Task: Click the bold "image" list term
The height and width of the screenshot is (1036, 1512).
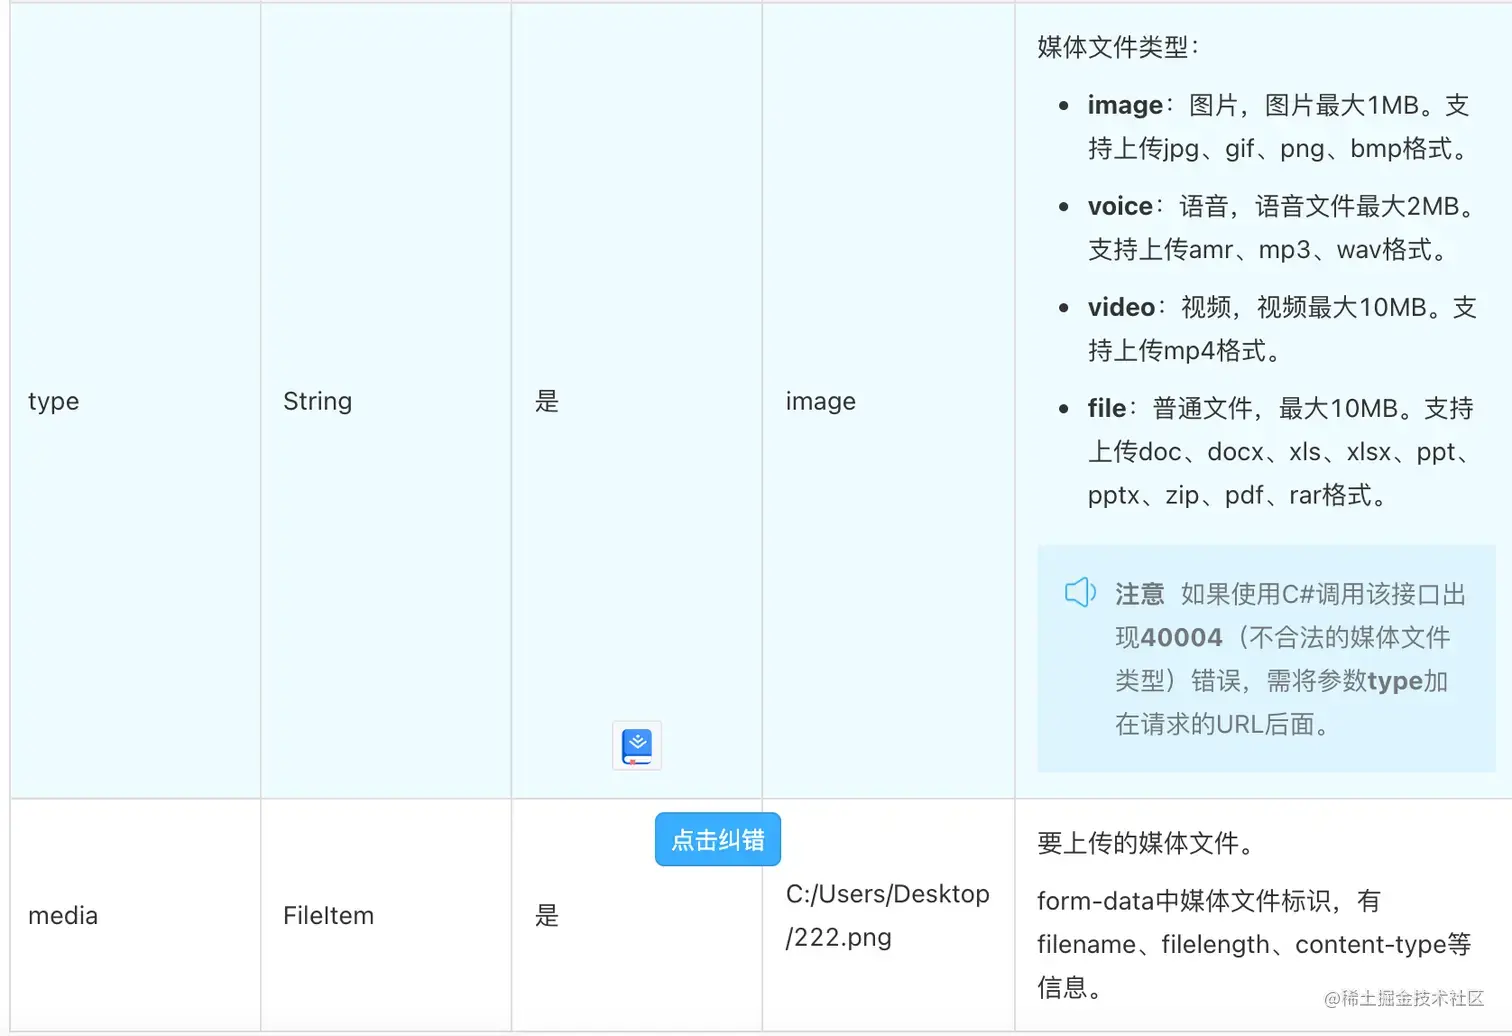Action: 1125,105
